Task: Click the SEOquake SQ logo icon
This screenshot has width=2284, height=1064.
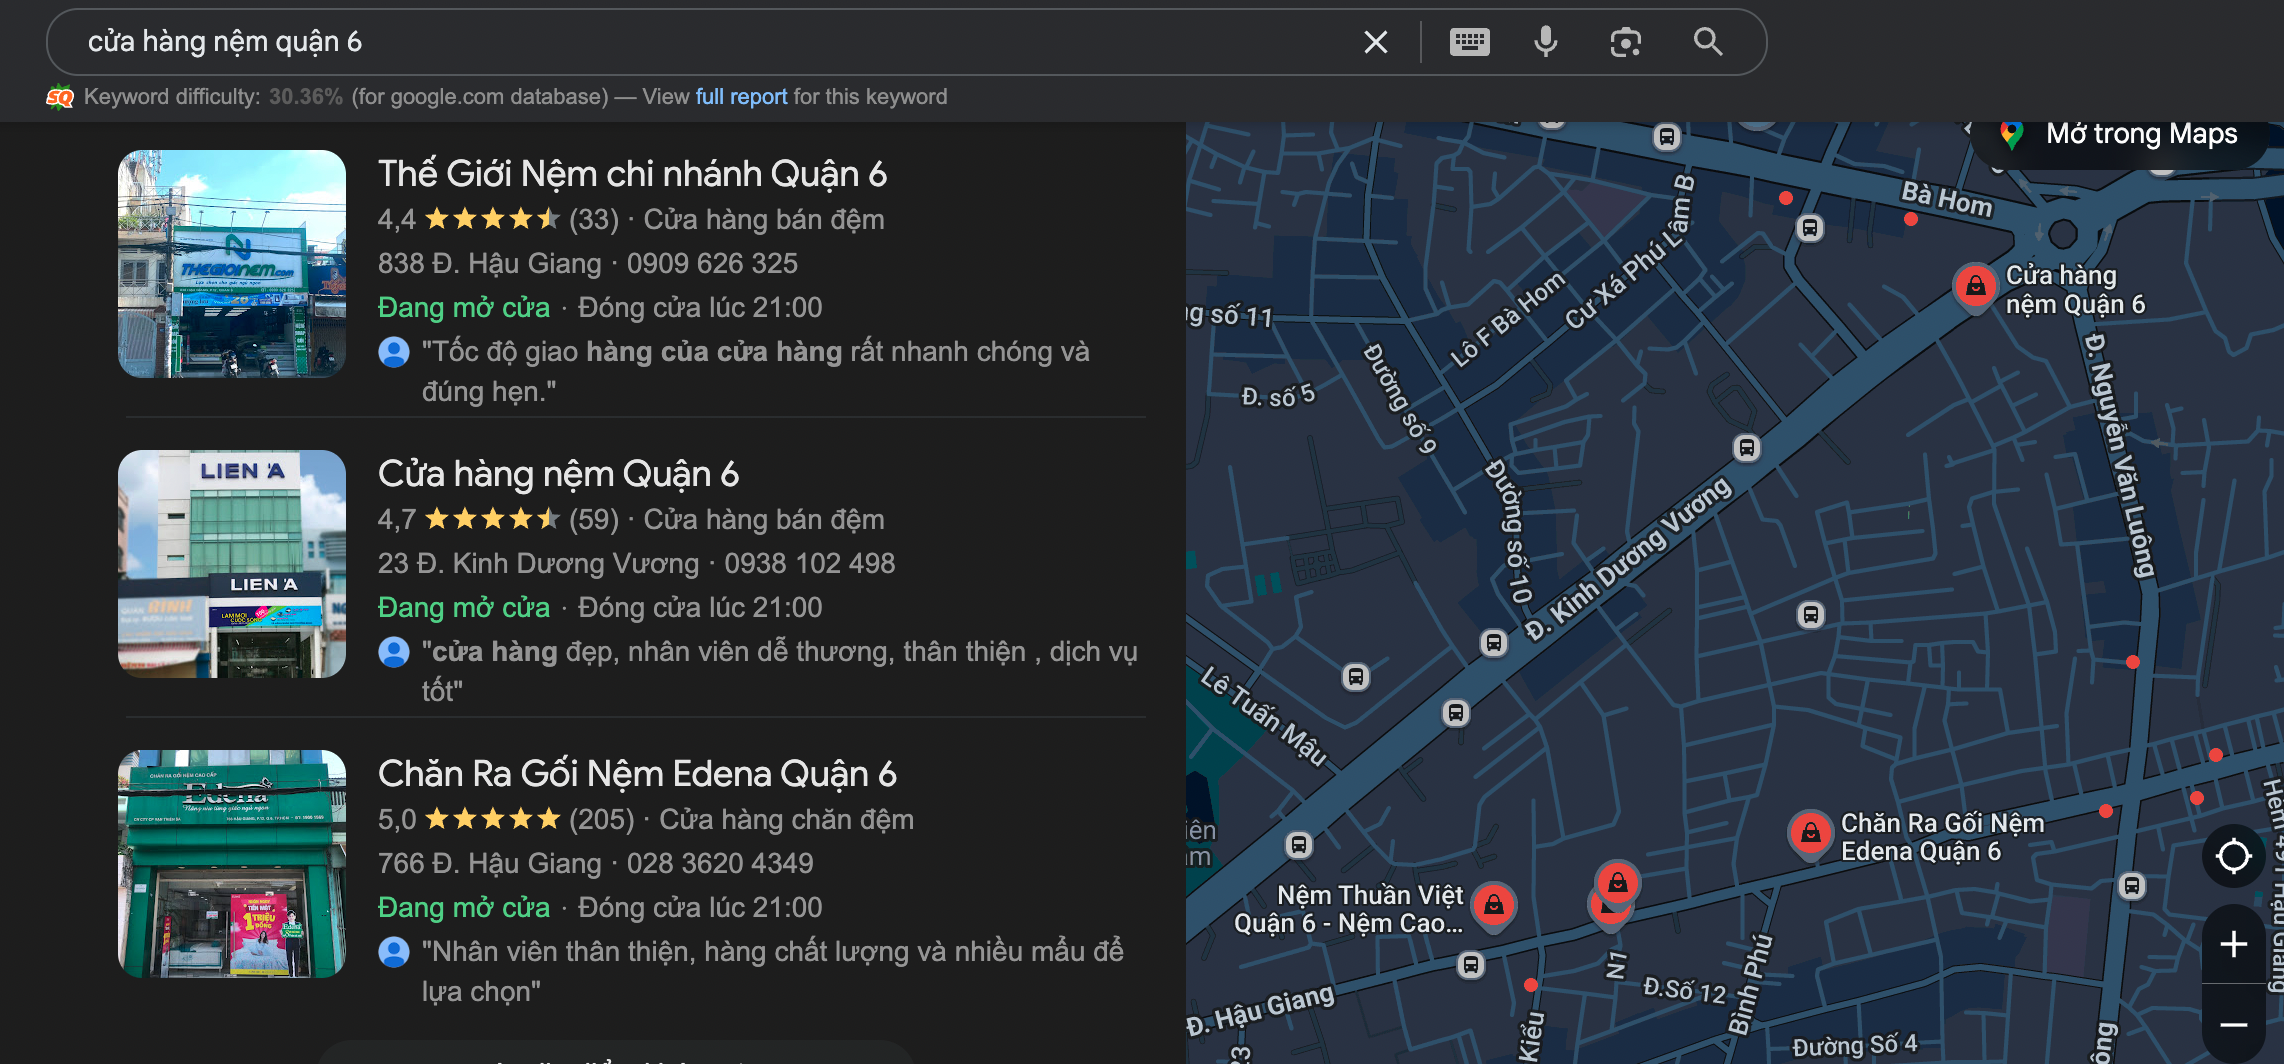Action: tap(60, 97)
